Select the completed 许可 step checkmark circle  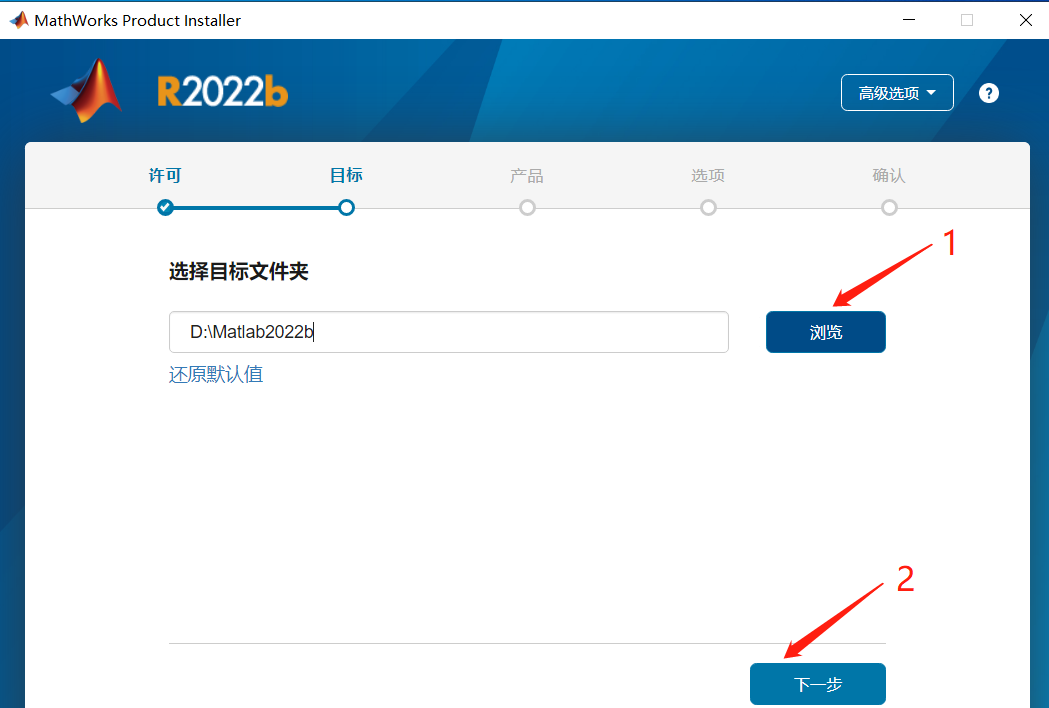(x=165, y=207)
